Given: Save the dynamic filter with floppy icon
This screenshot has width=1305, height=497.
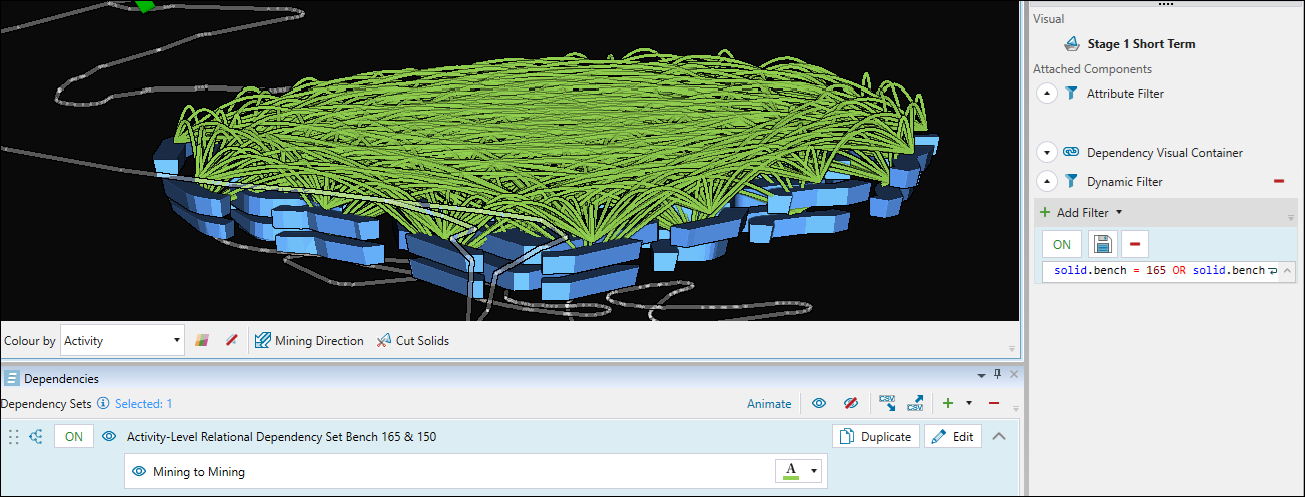Looking at the screenshot, I should [1101, 244].
